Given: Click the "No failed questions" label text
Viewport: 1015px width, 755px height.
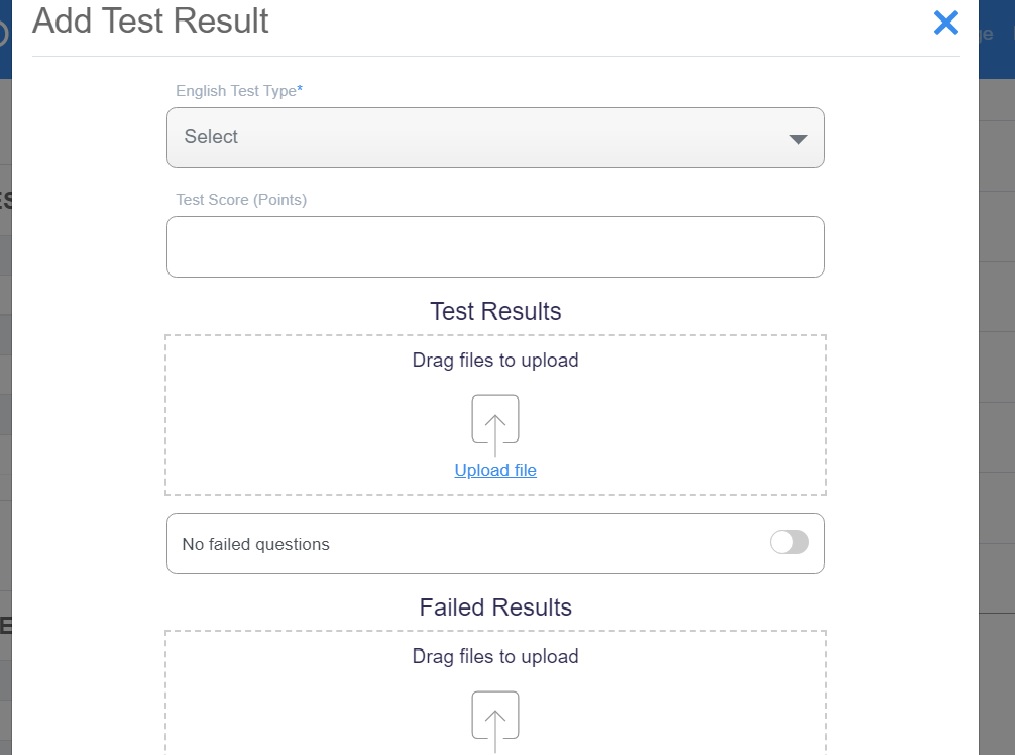Looking at the screenshot, I should point(256,545).
